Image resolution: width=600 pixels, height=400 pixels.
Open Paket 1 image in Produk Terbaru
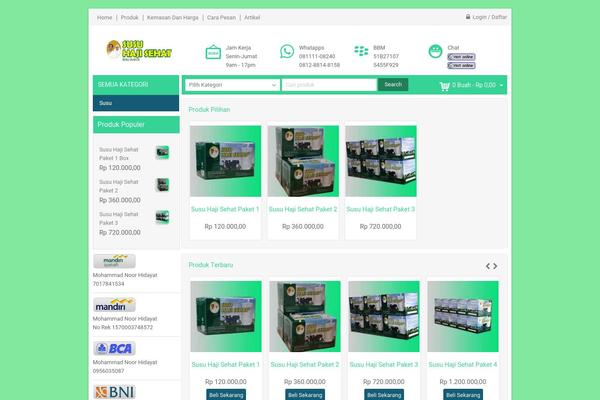[226, 317]
